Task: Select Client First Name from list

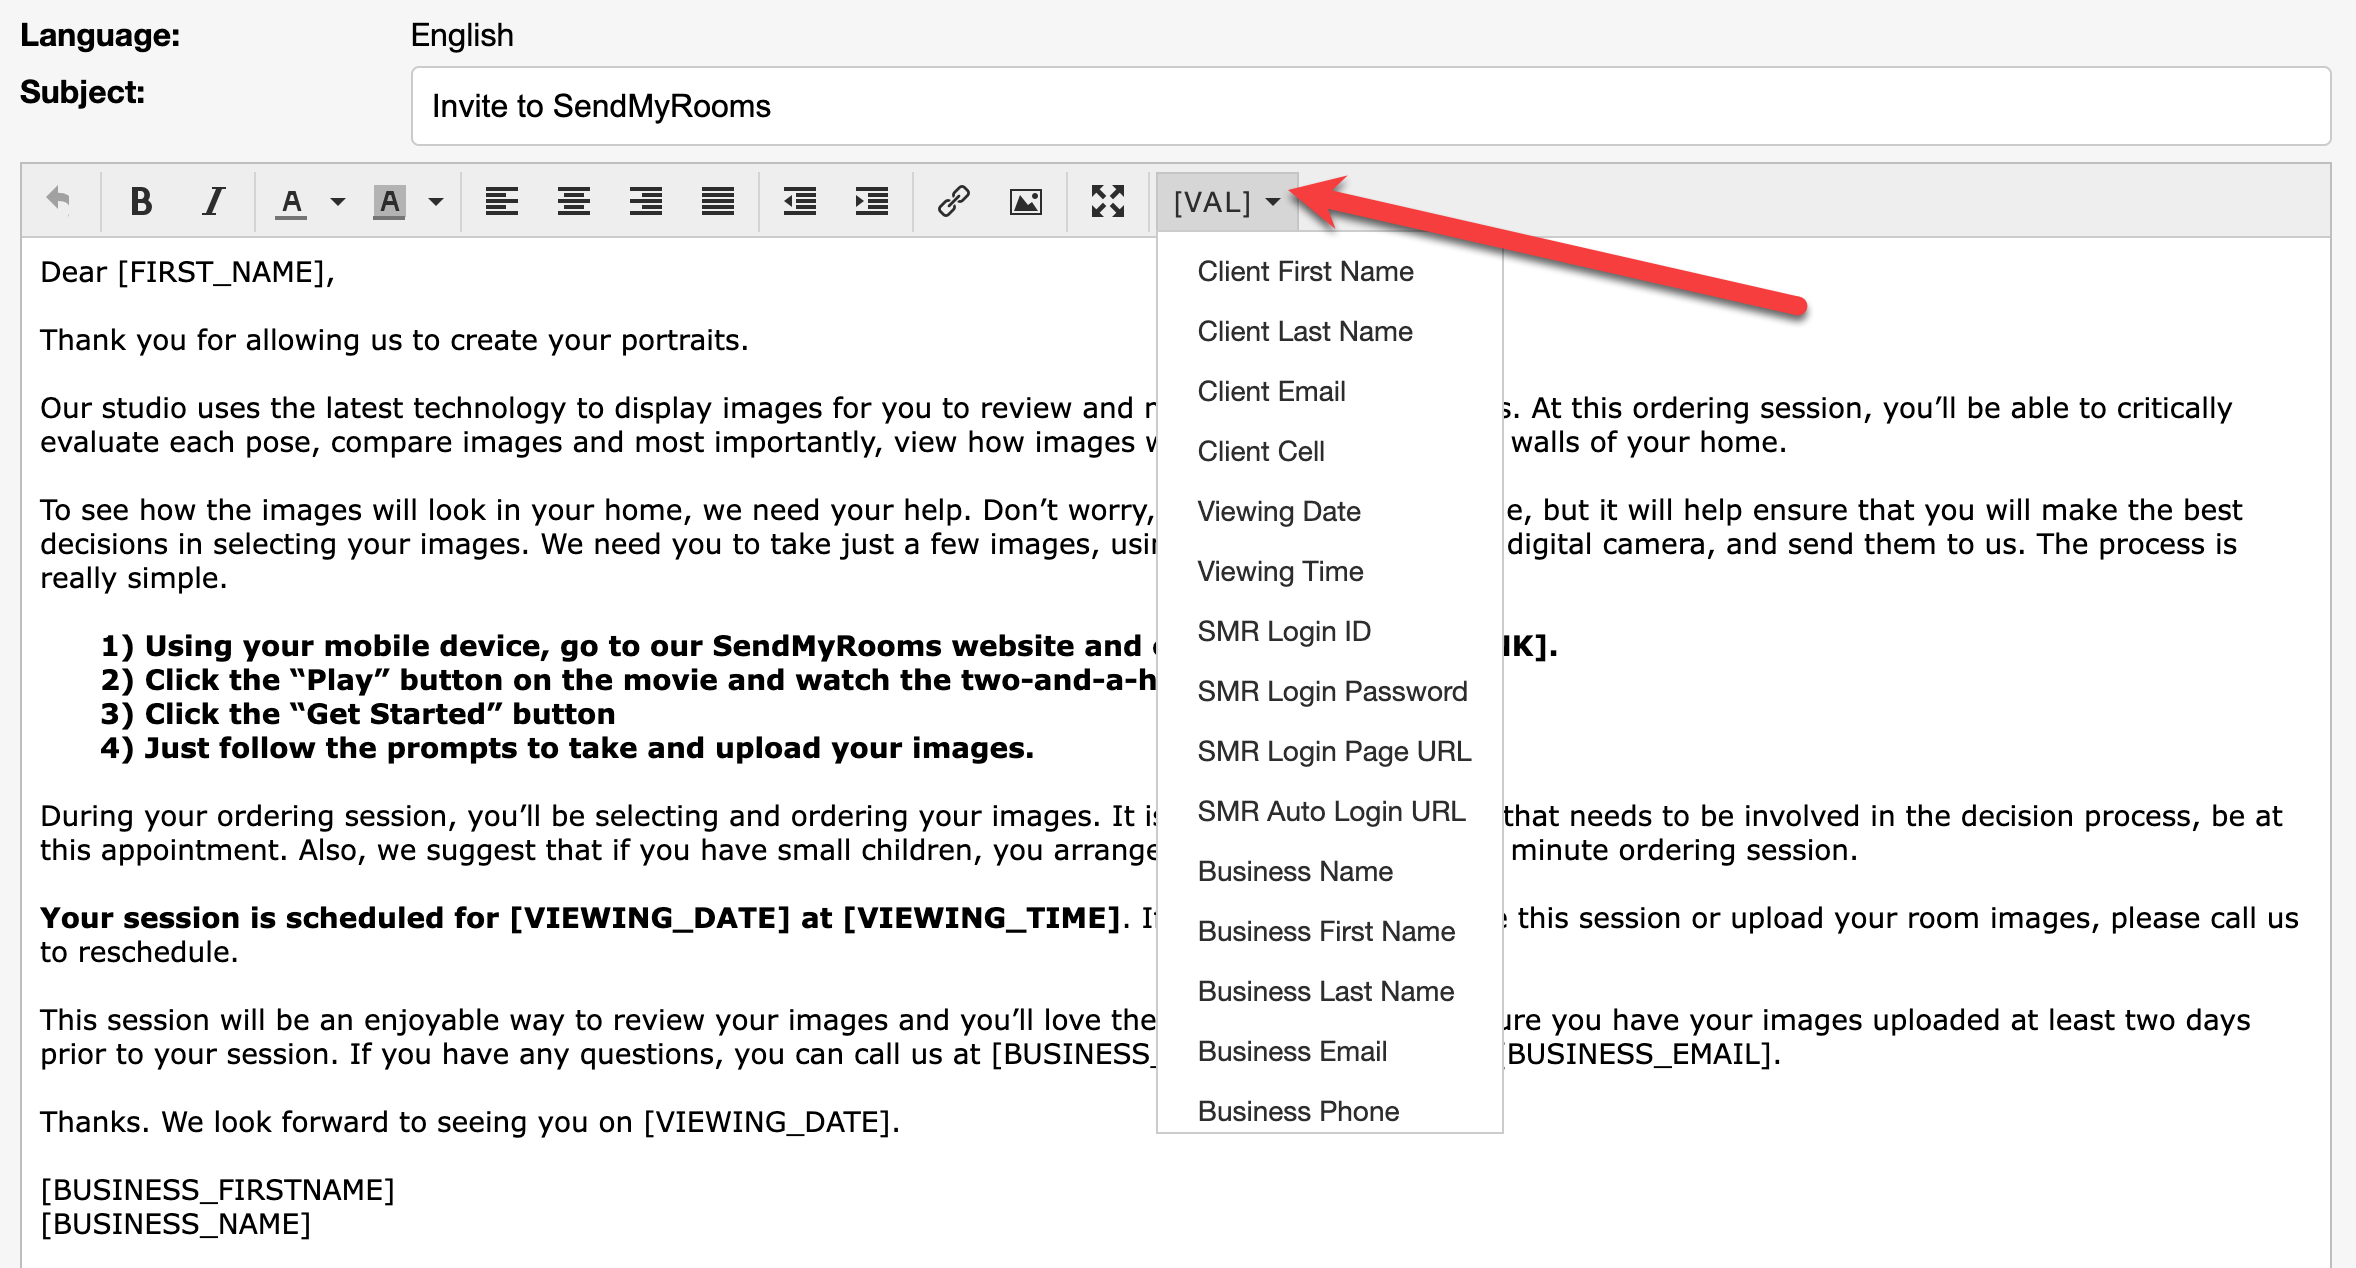Action: click(1305, 272)
